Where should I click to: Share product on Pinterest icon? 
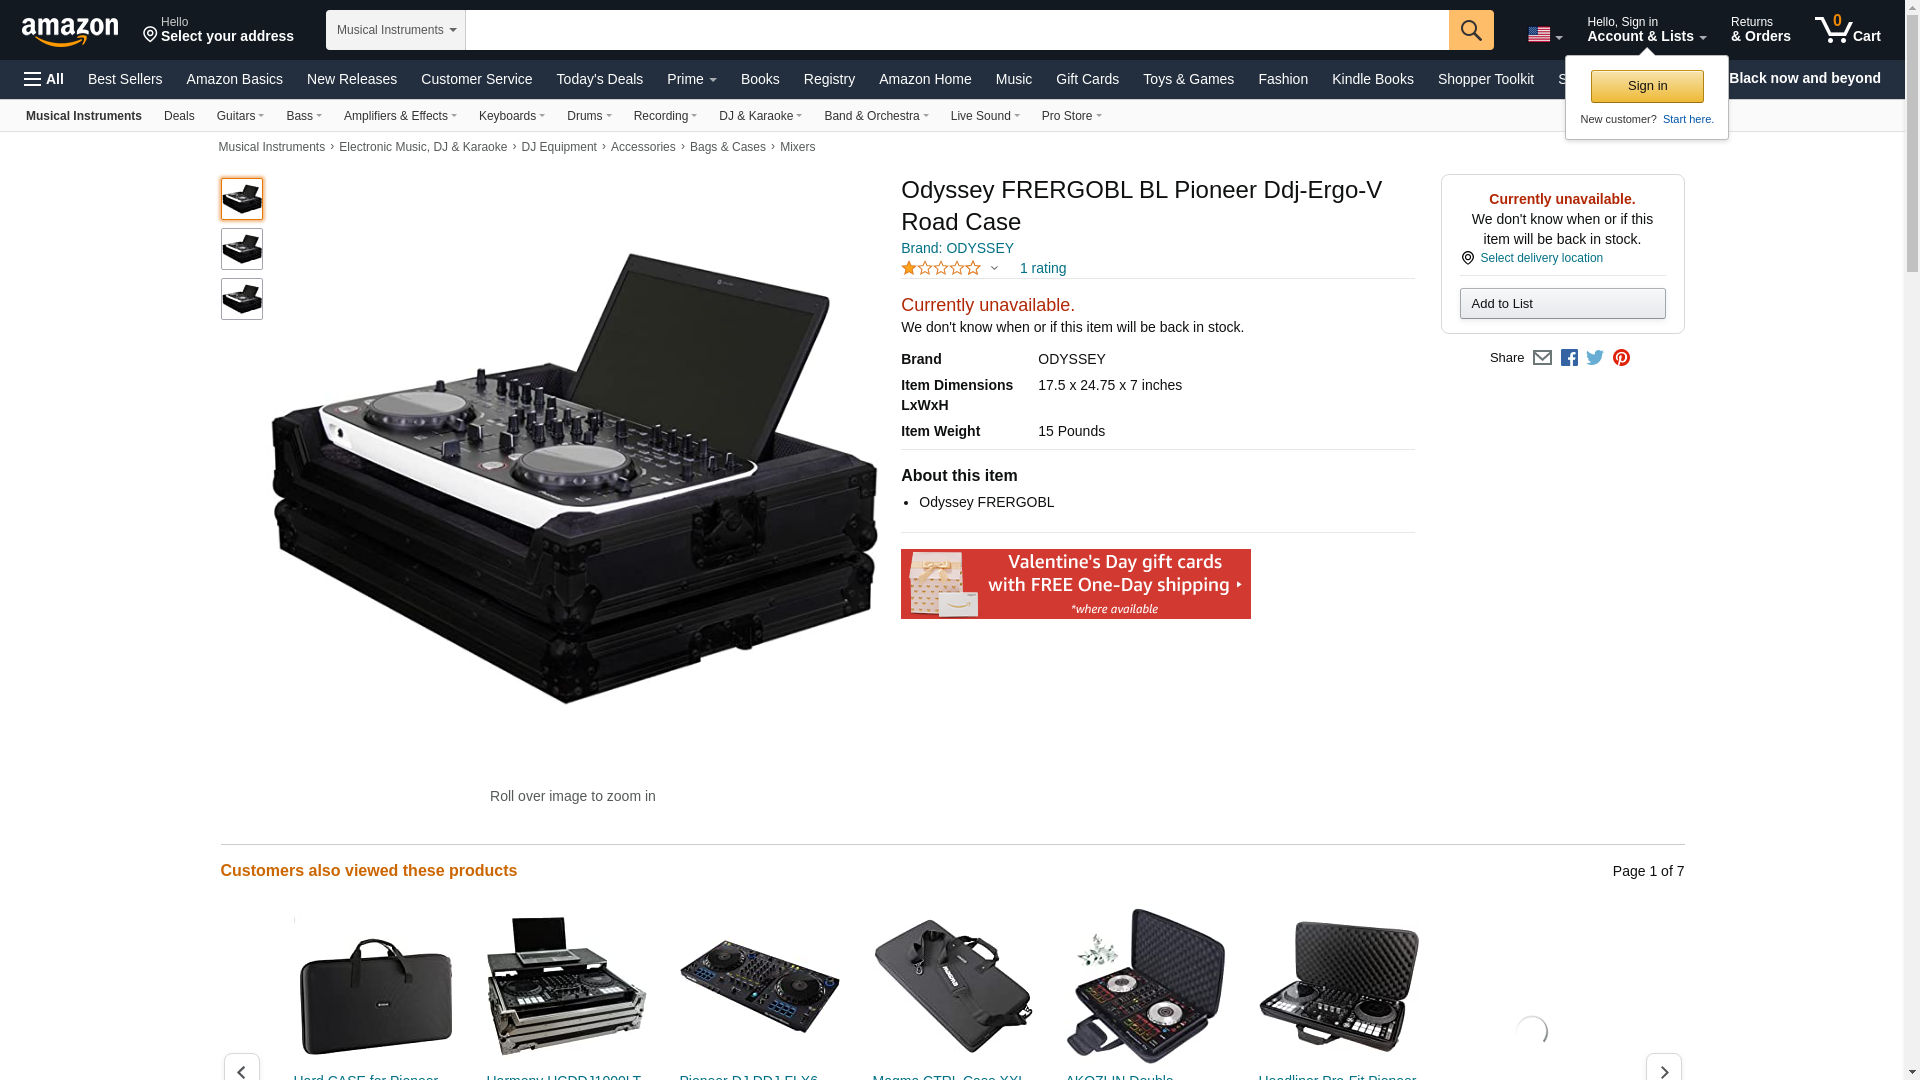(x=1621, y=358)
